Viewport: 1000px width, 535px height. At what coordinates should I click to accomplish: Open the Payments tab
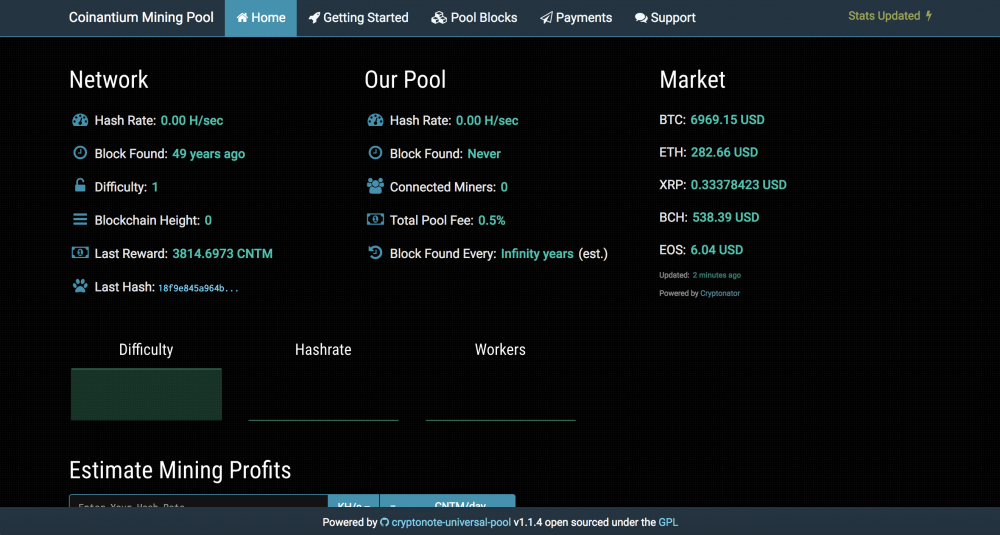(x=577, y=18)
